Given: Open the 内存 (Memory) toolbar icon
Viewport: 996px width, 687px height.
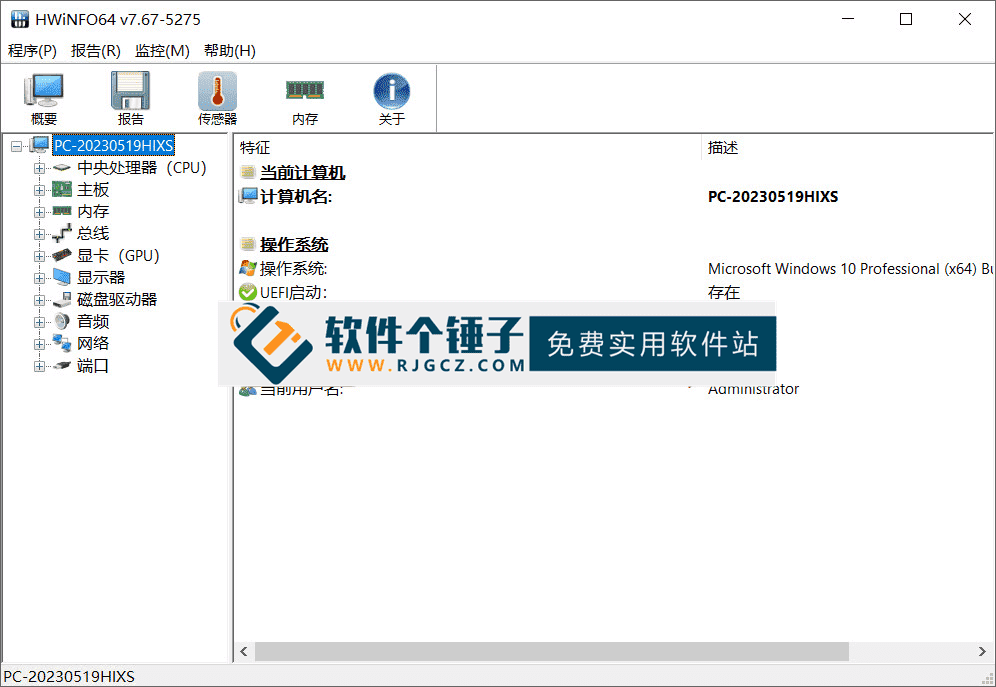Looking at the screenshot, I should tap(304, 97).
